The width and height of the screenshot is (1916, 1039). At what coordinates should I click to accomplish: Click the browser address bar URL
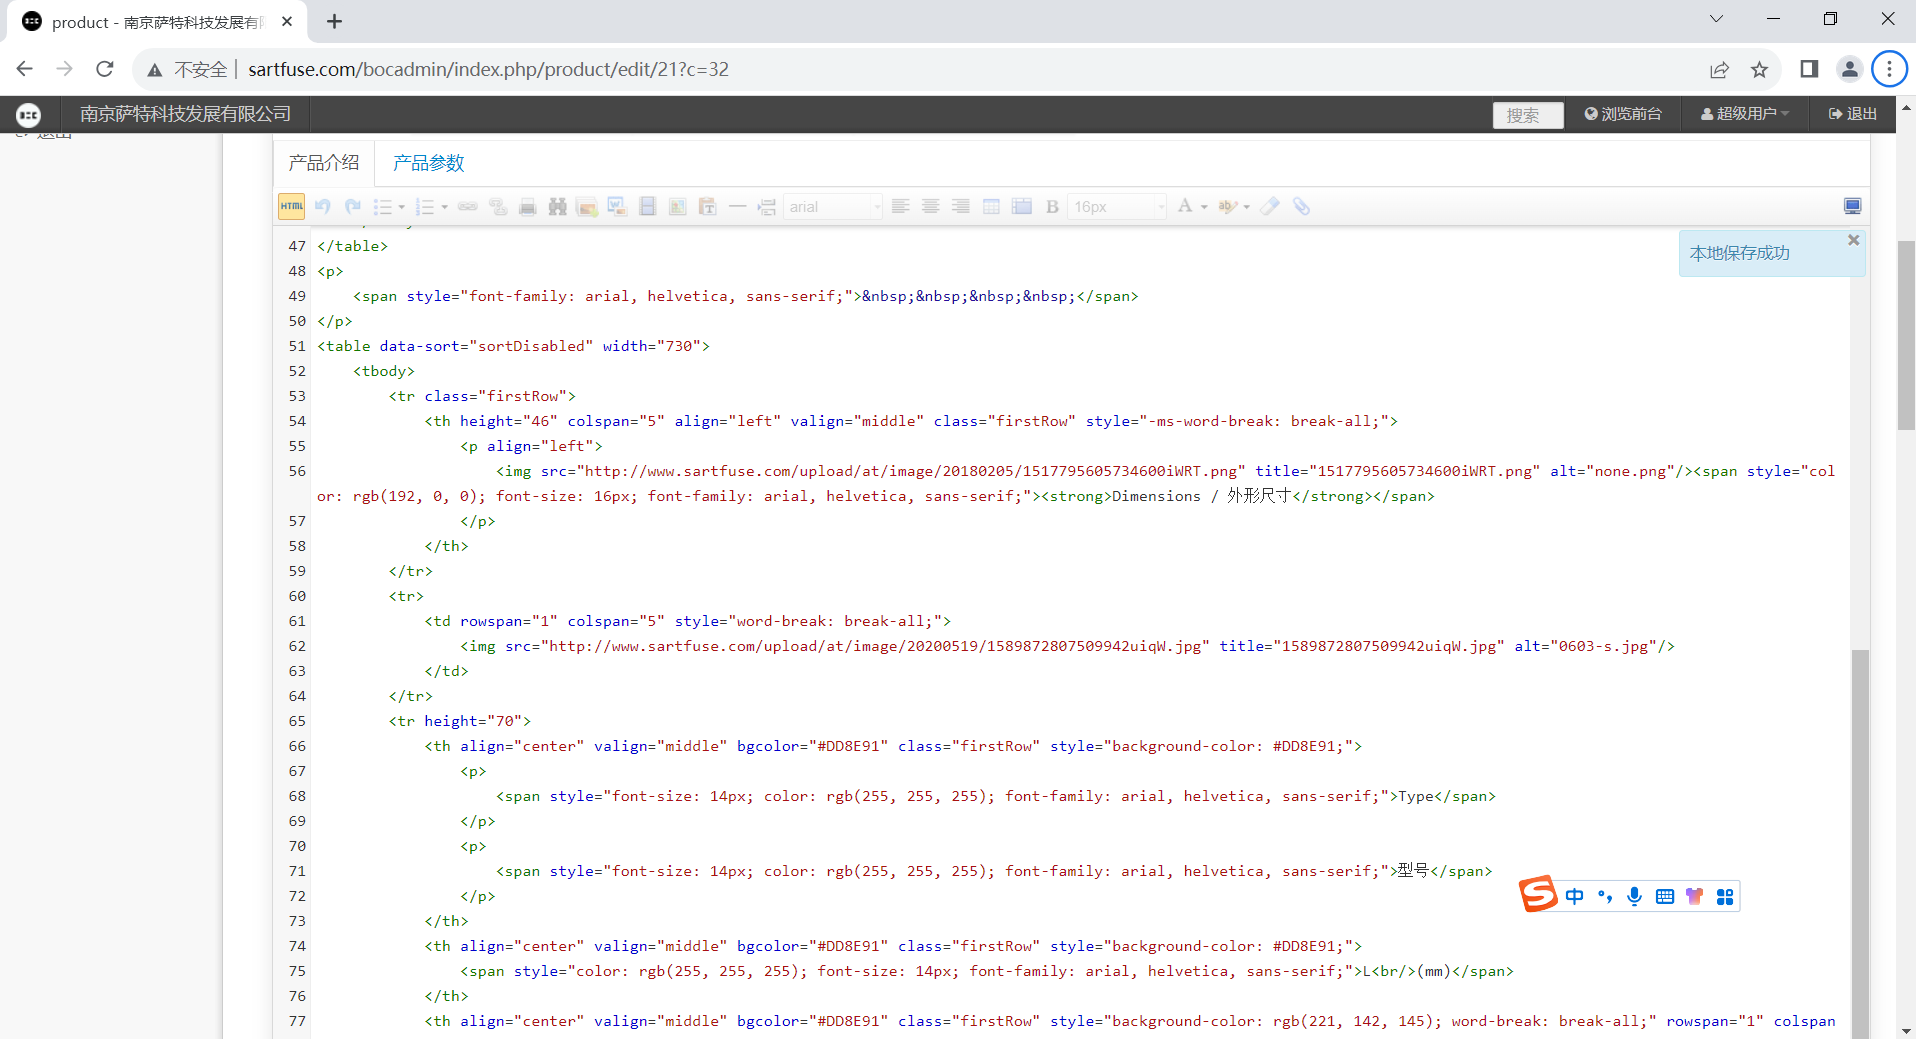point(488,69)
